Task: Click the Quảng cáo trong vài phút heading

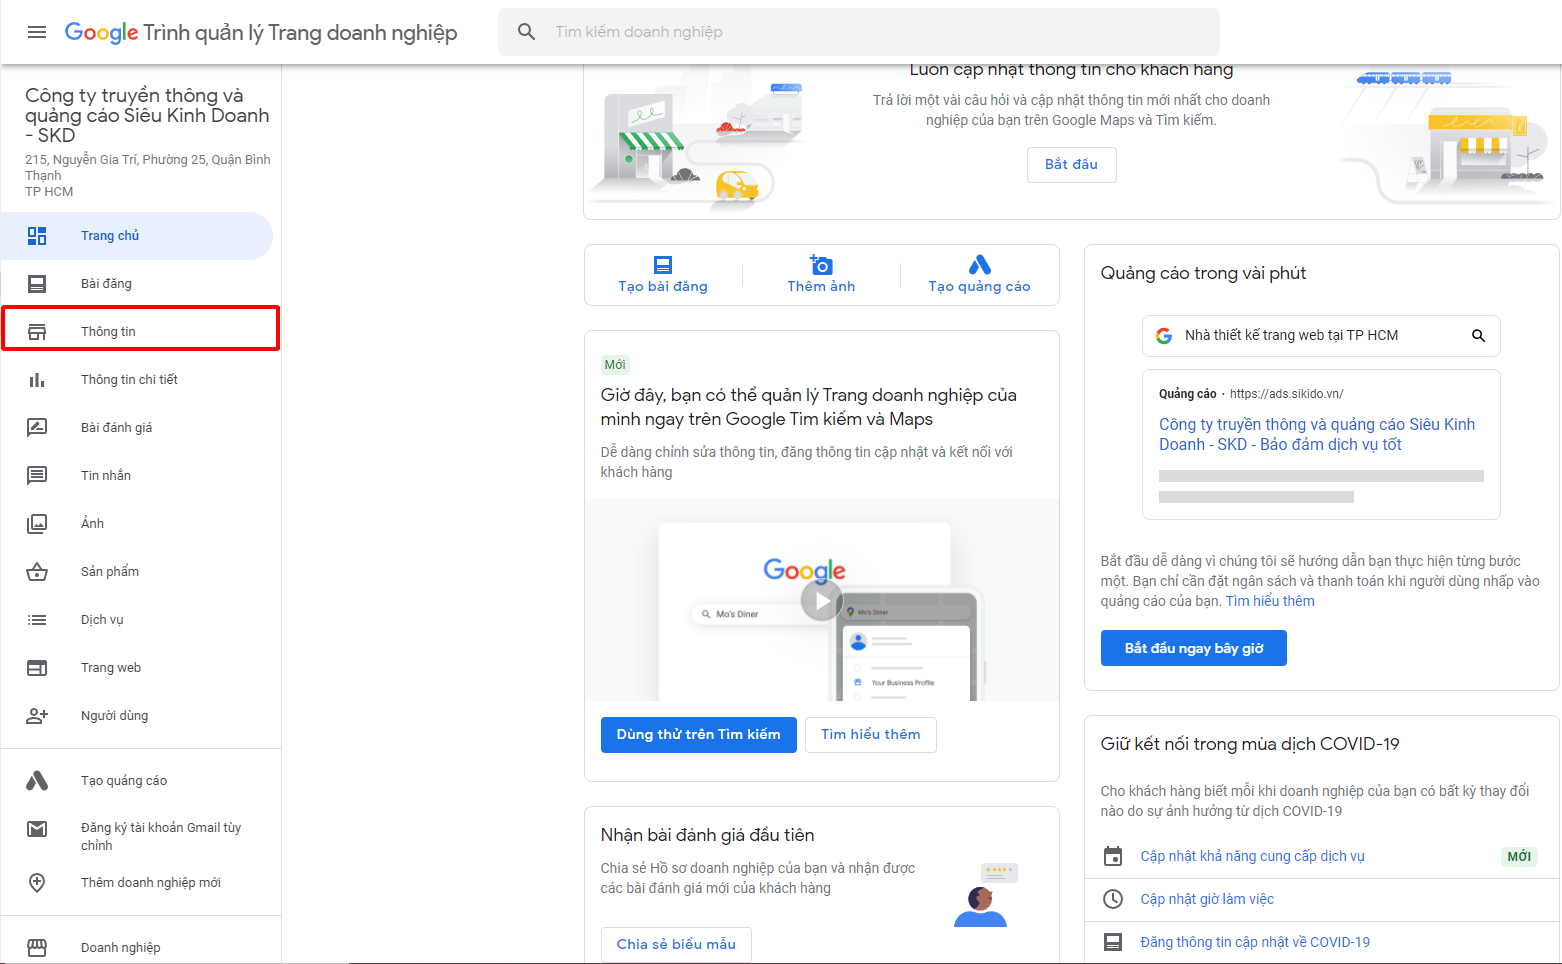Action: [1203, 274]
